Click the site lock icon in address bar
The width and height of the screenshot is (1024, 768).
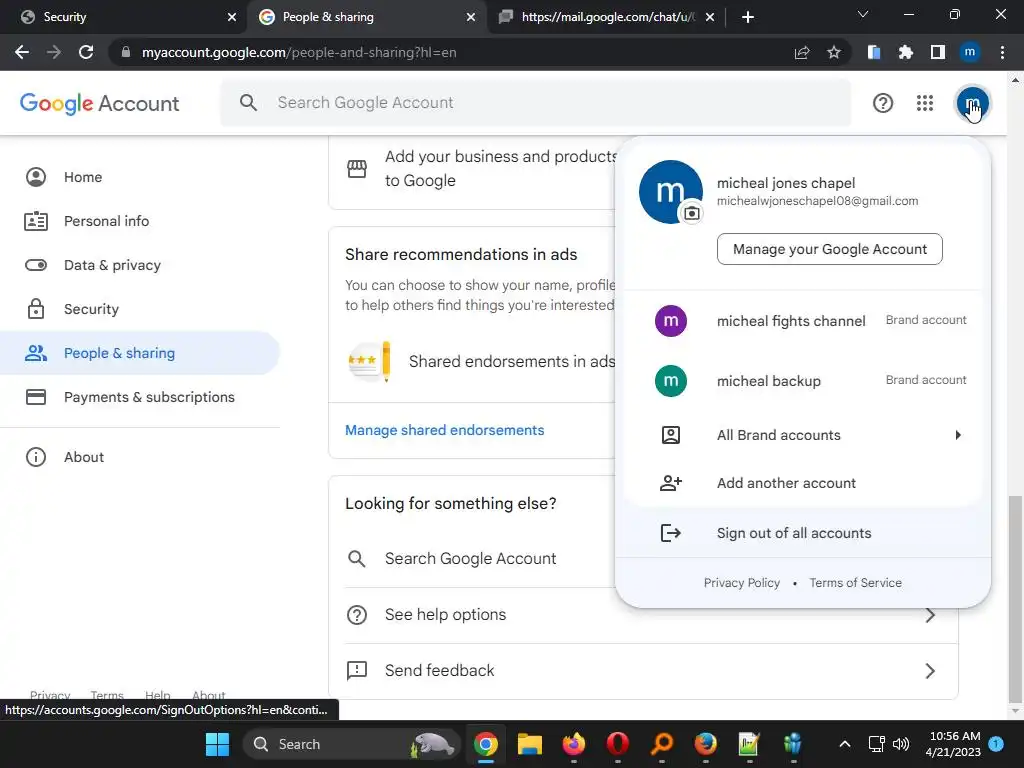coord(126,52)
